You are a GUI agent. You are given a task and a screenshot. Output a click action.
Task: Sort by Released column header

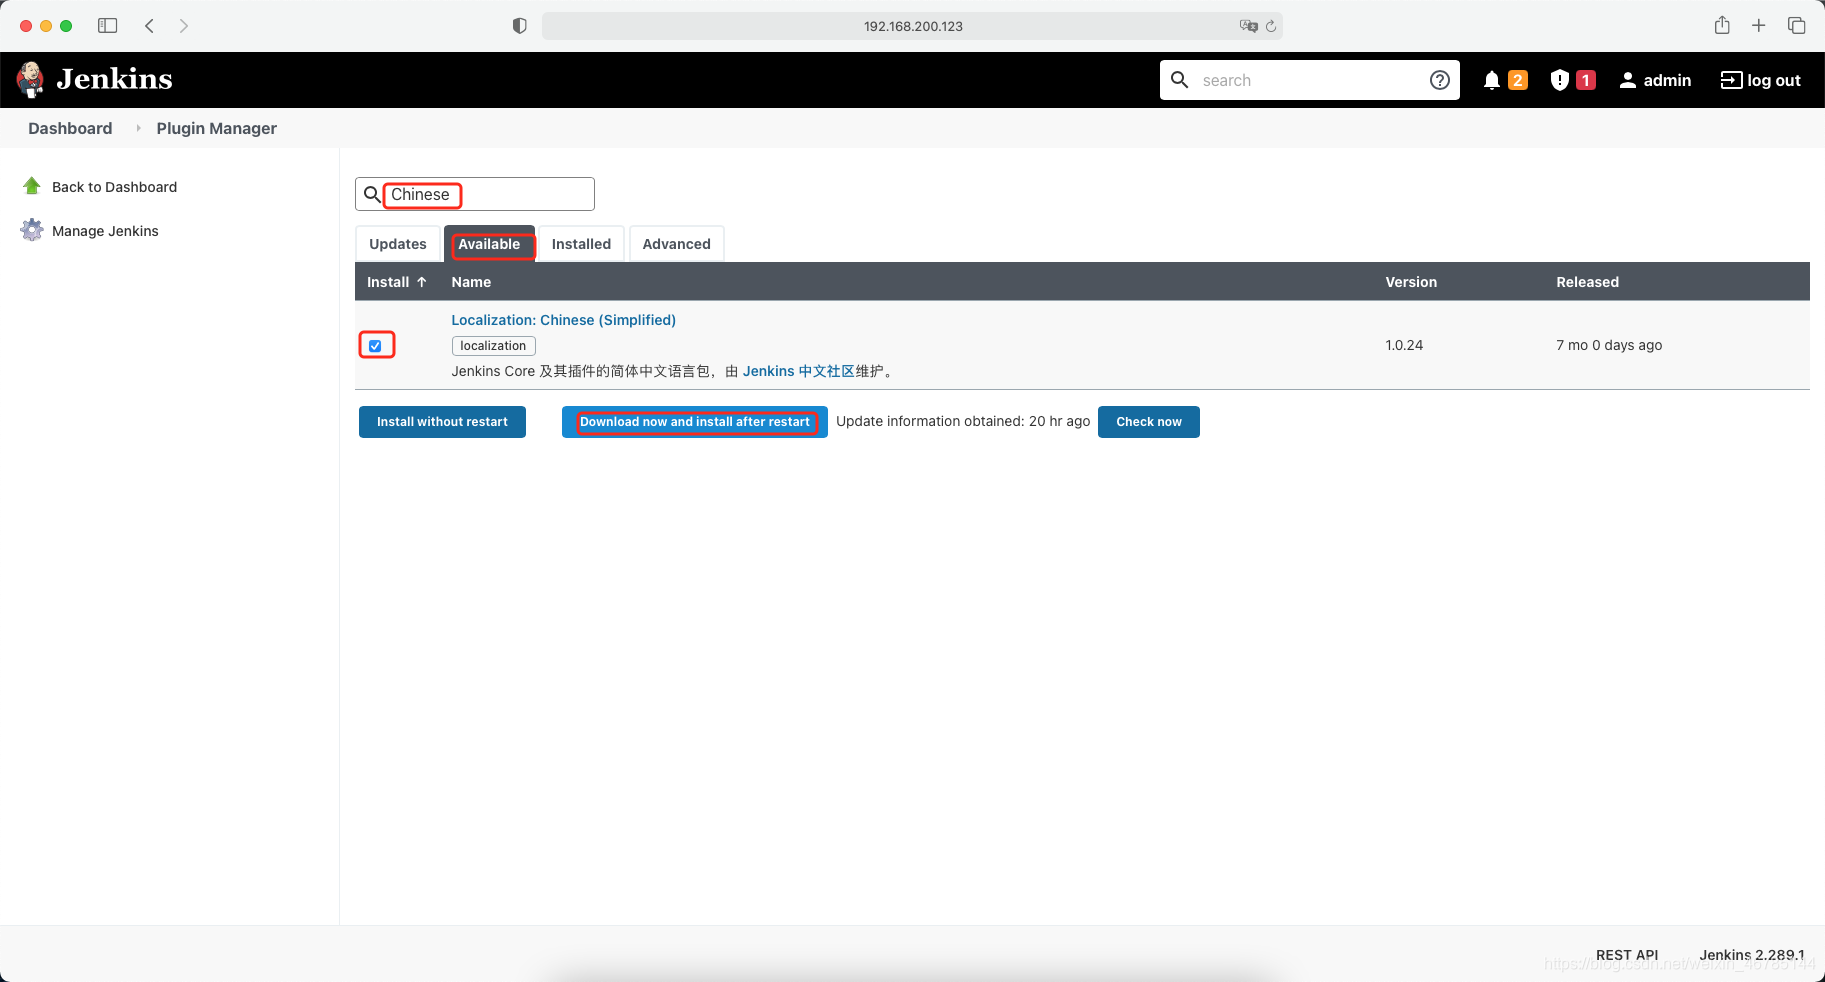(x=1587, y=282)
